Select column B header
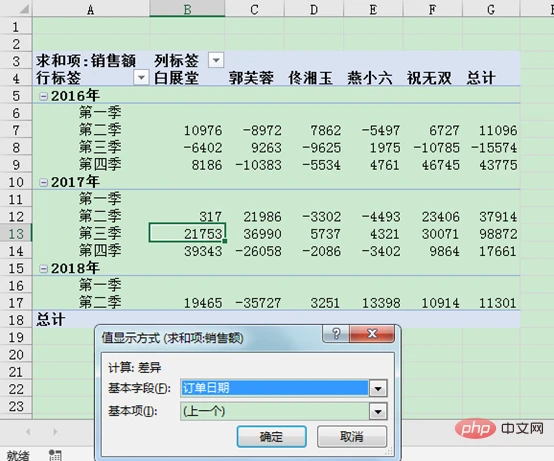 point(187,9)
